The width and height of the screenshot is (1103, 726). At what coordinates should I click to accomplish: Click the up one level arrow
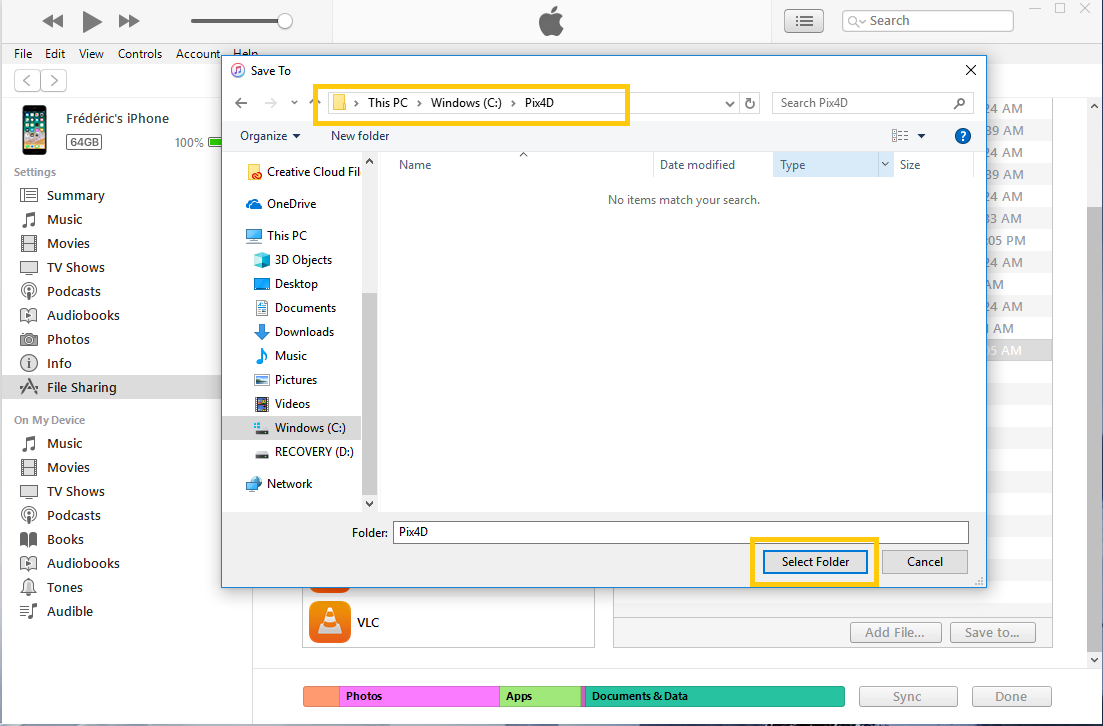click(x=315, y=103)
